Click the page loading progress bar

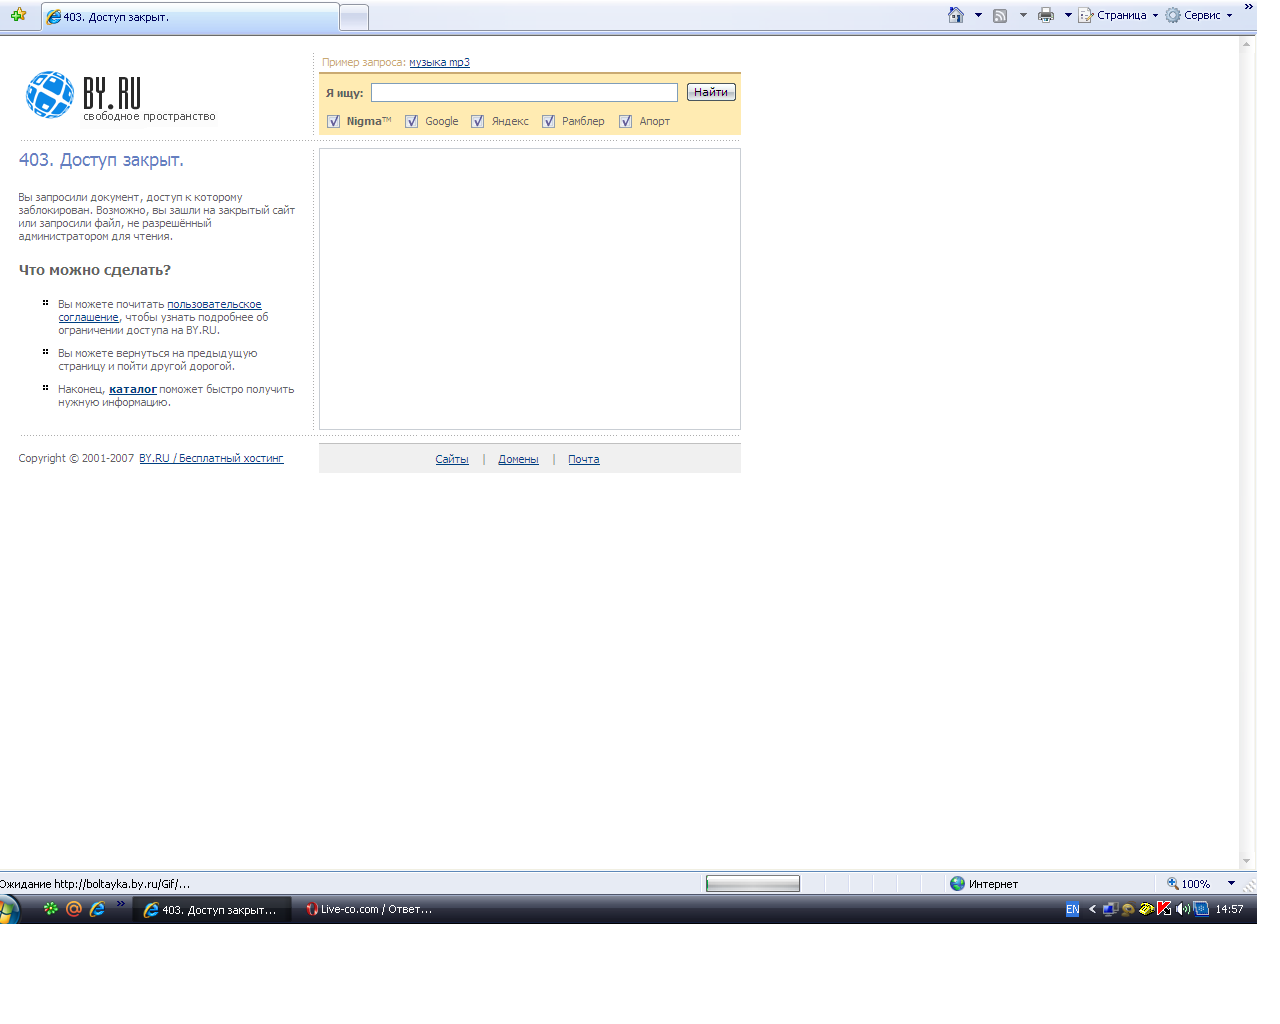752,883
